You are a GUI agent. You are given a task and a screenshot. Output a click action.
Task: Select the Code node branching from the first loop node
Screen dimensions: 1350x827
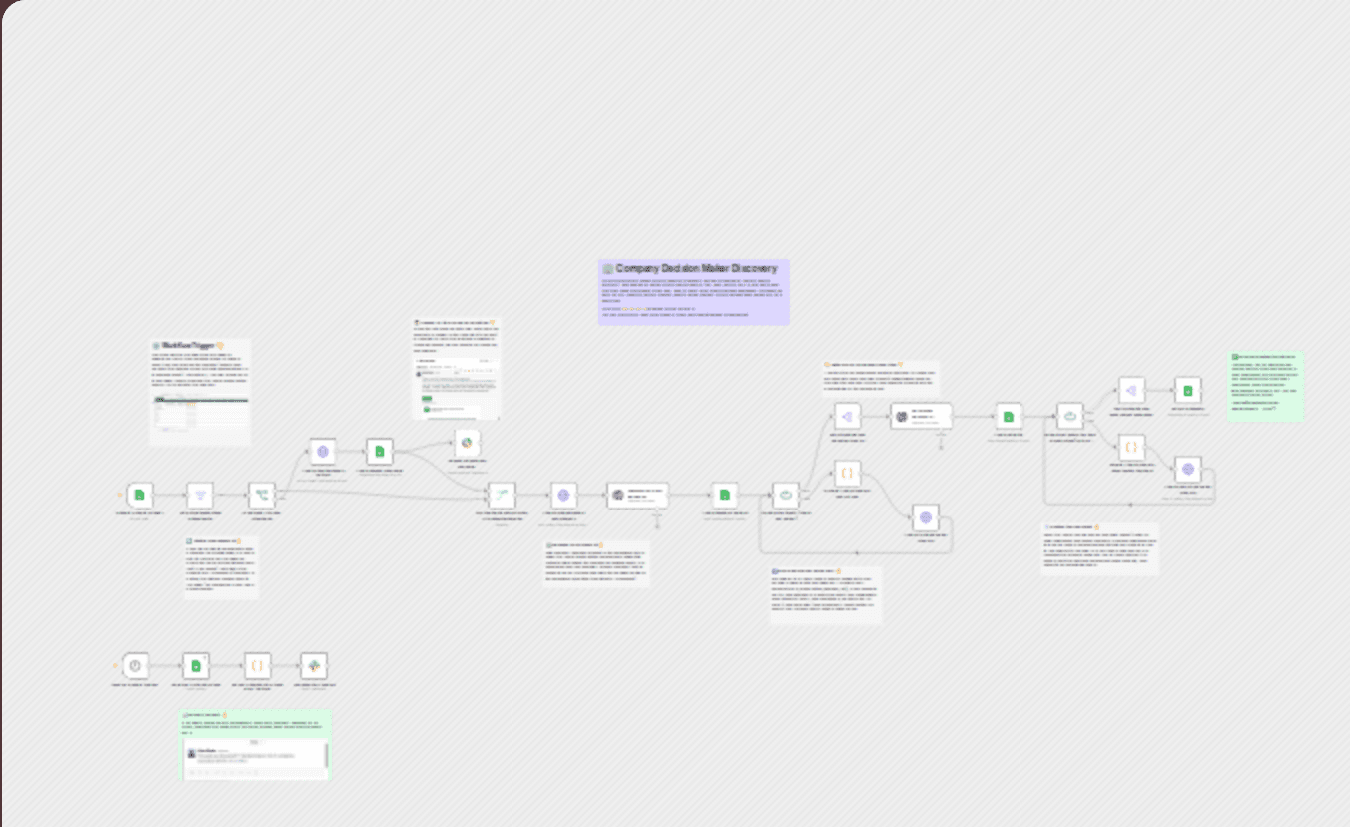(x=847, y=473)
